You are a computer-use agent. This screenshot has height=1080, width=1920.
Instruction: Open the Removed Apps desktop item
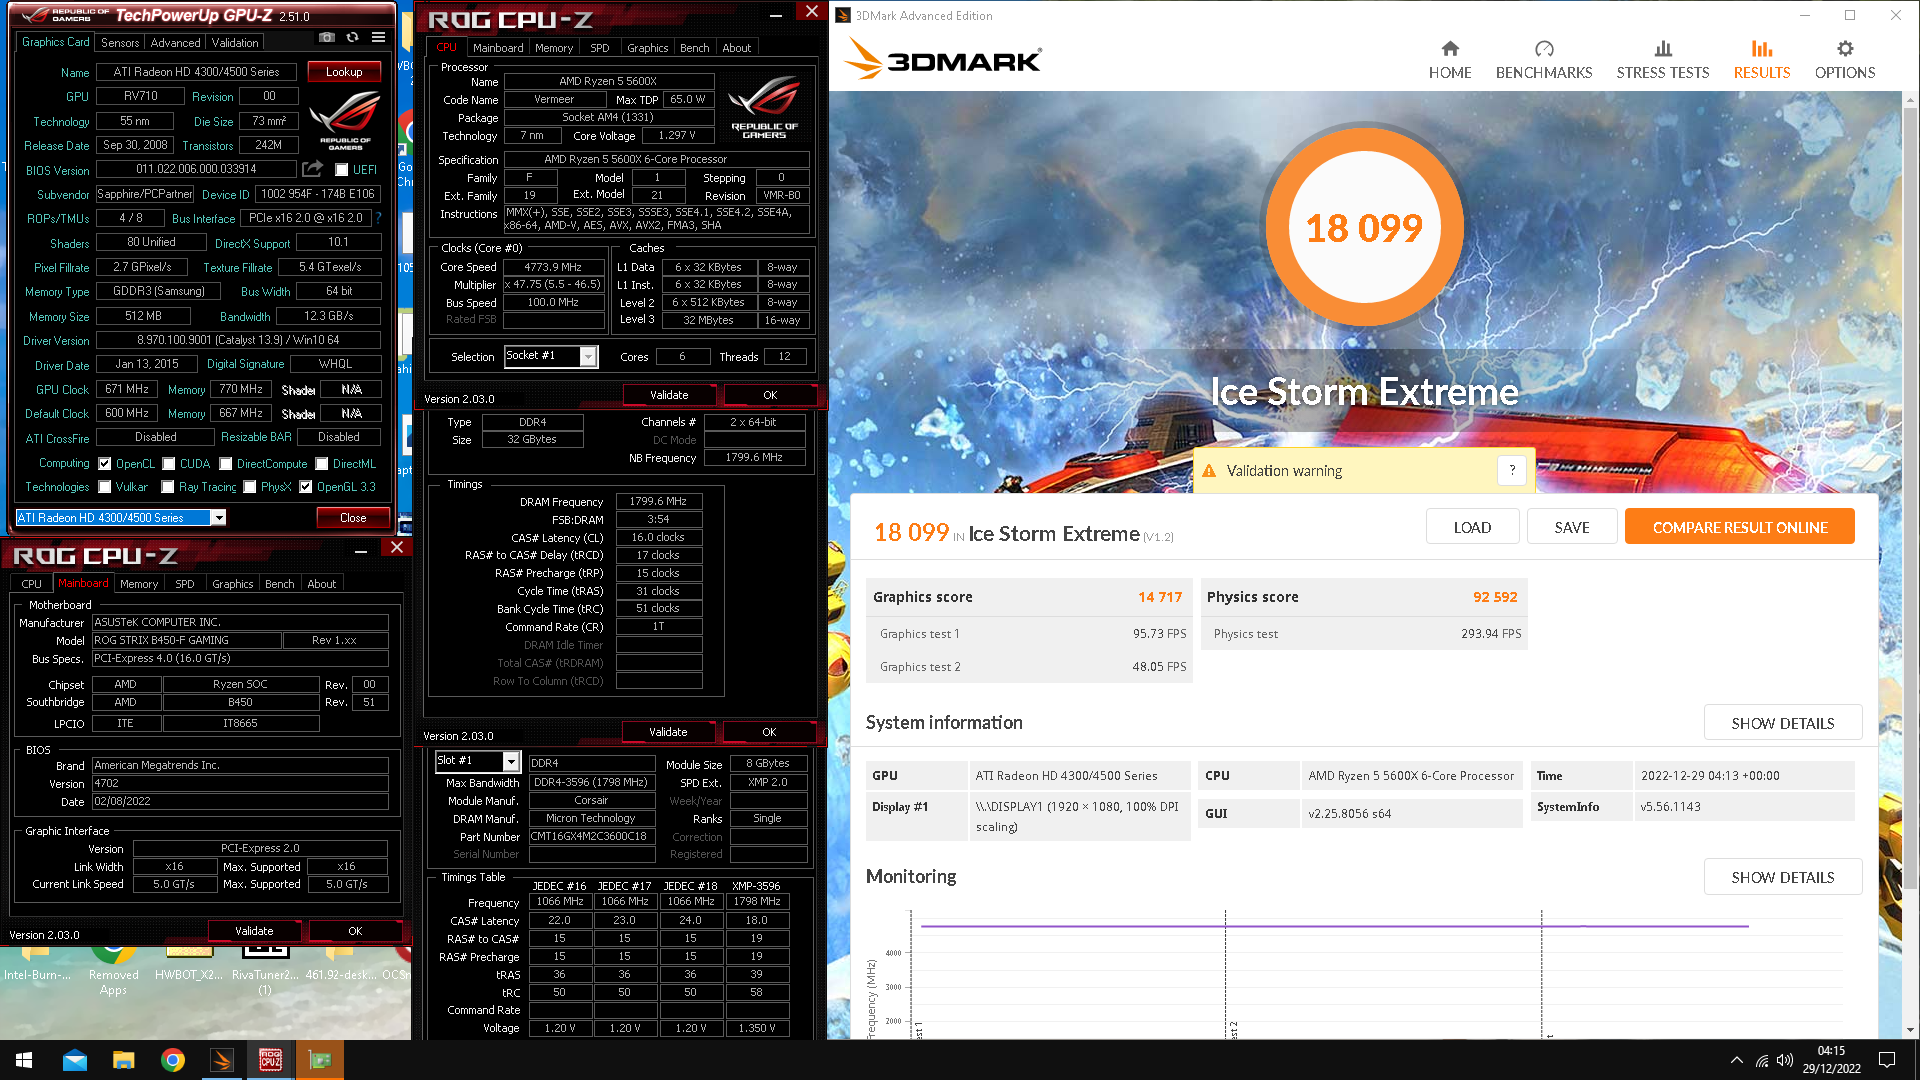click(113, 972)
